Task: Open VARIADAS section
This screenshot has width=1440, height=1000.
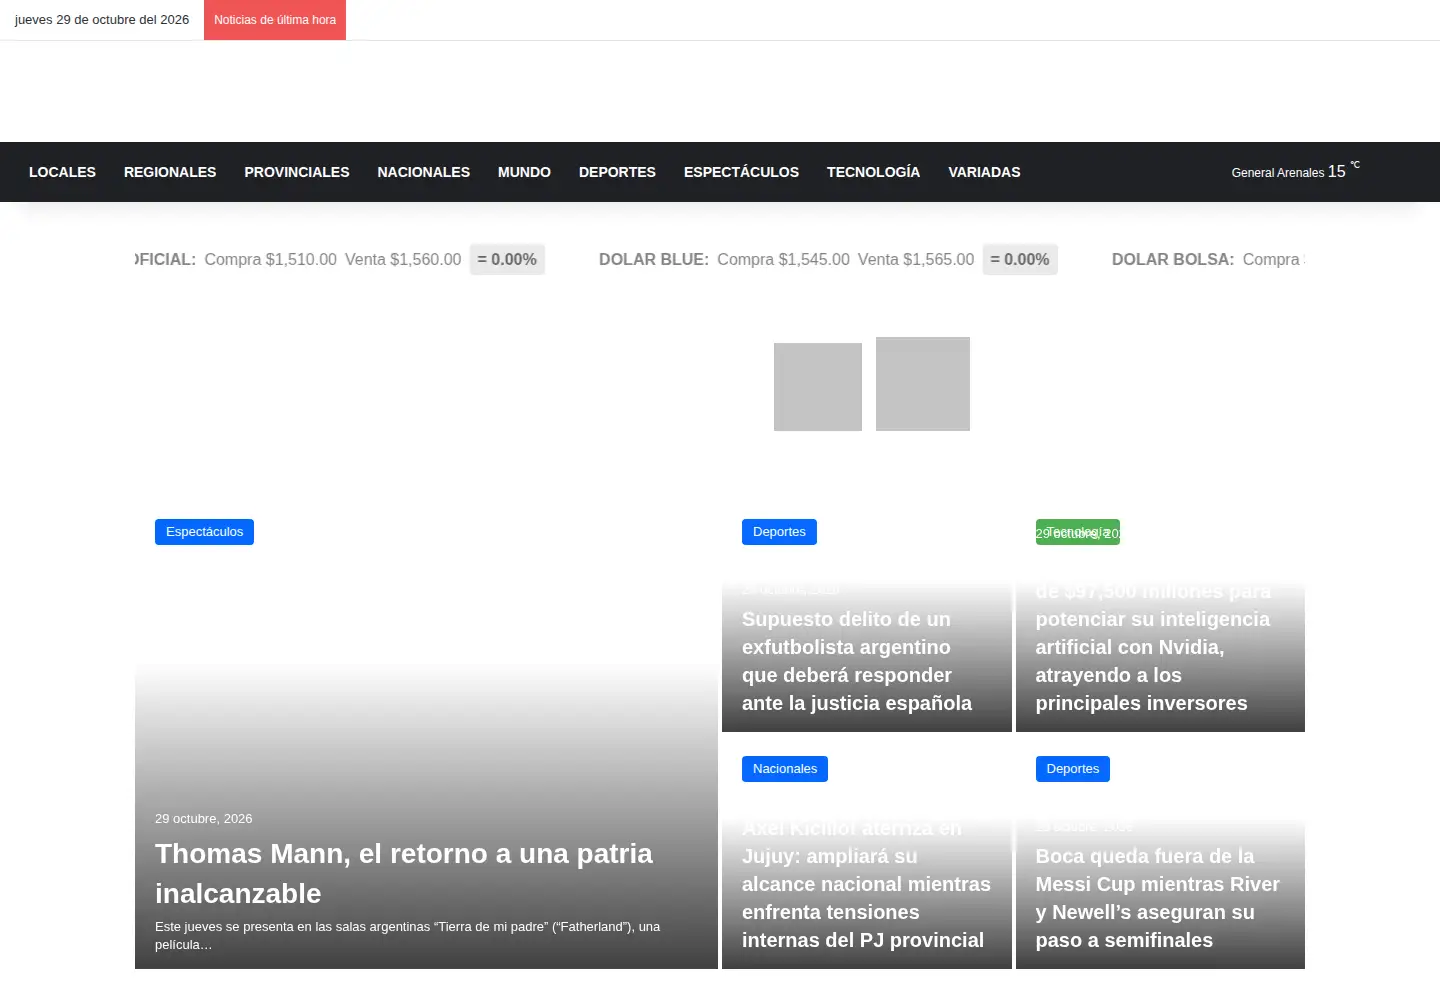Action: (984, 172)
